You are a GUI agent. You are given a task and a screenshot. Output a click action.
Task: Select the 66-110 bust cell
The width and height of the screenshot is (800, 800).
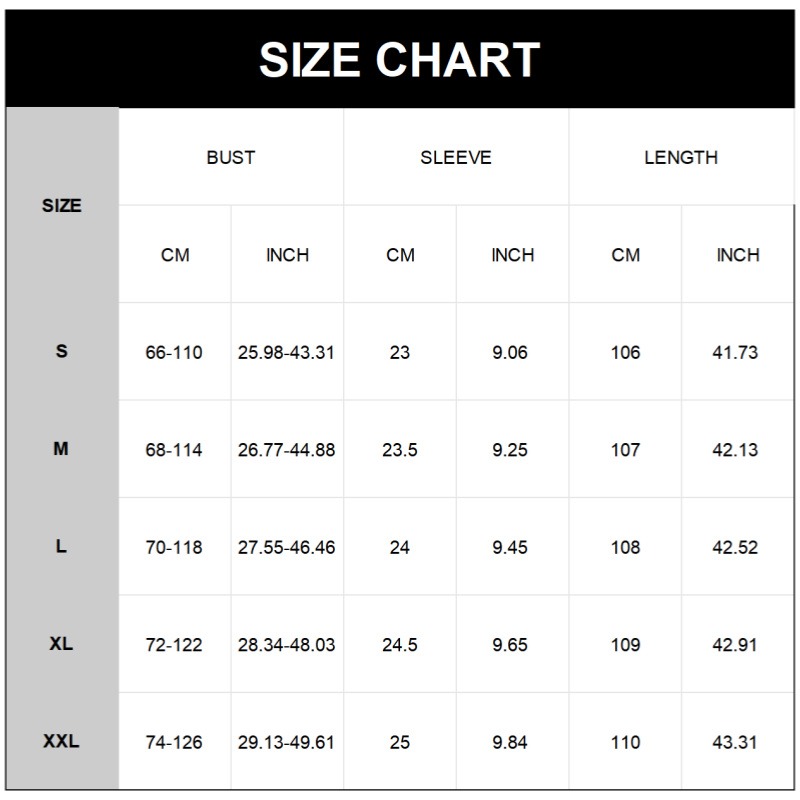[174, 353]
